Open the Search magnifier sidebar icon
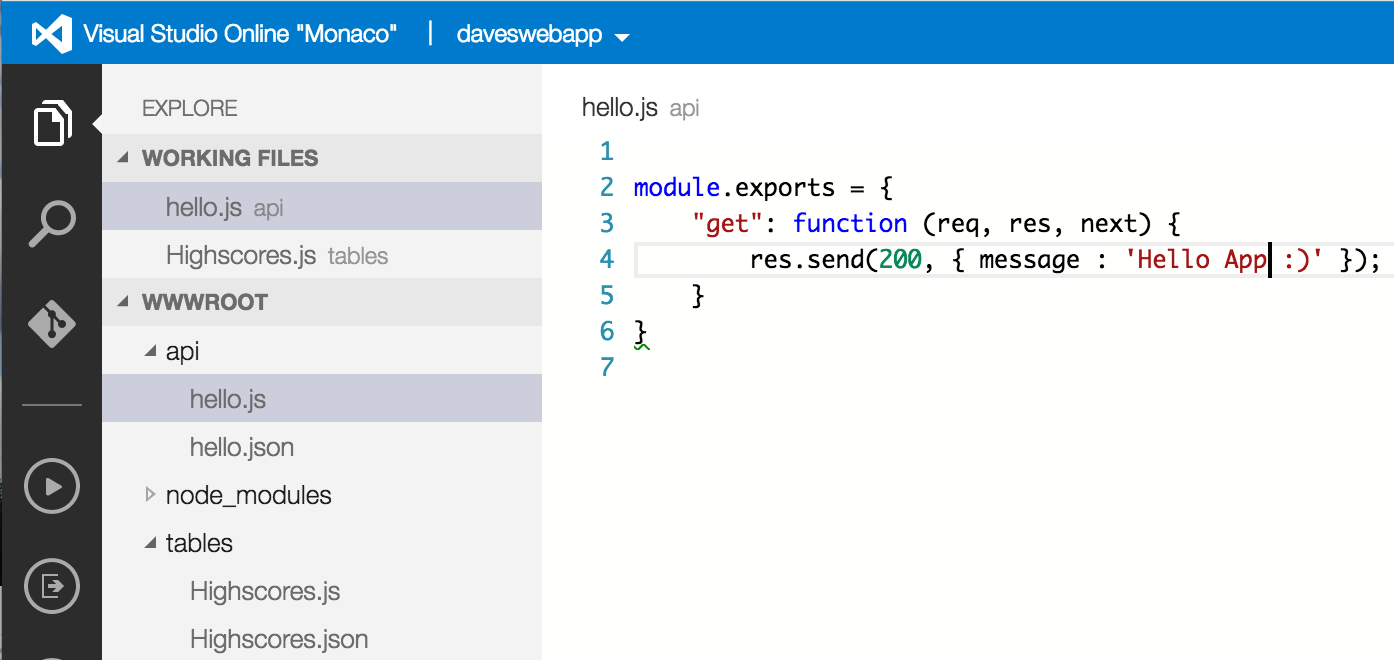The width and height of the screenshot is (1394, 660). pos(52,224)
